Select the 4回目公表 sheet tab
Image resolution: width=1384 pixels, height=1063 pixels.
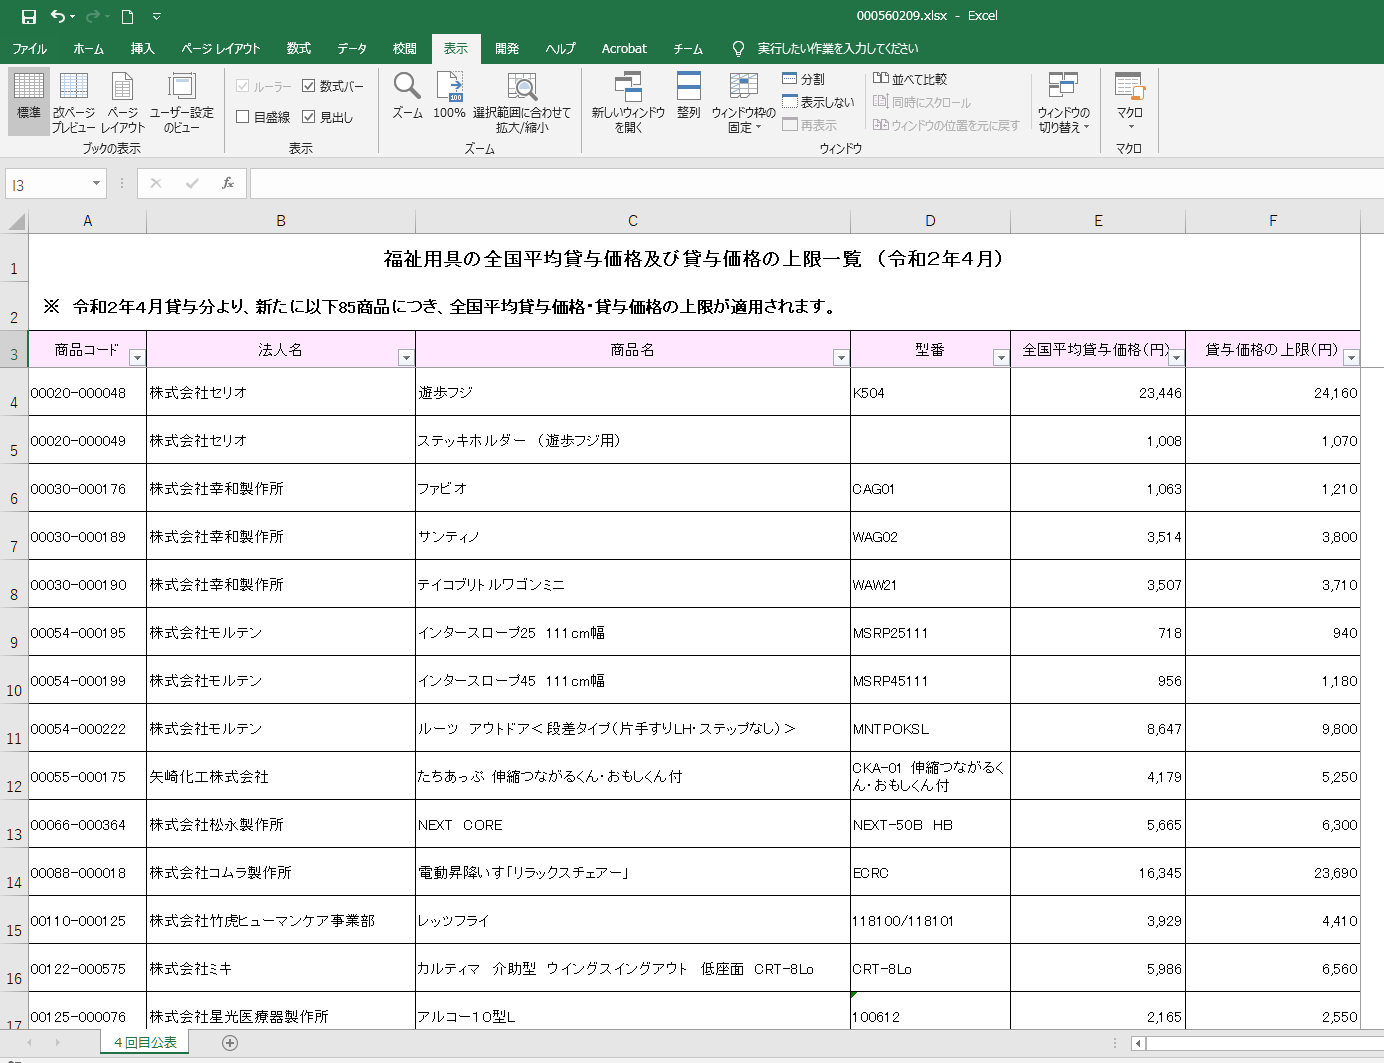coord(146,1043)
